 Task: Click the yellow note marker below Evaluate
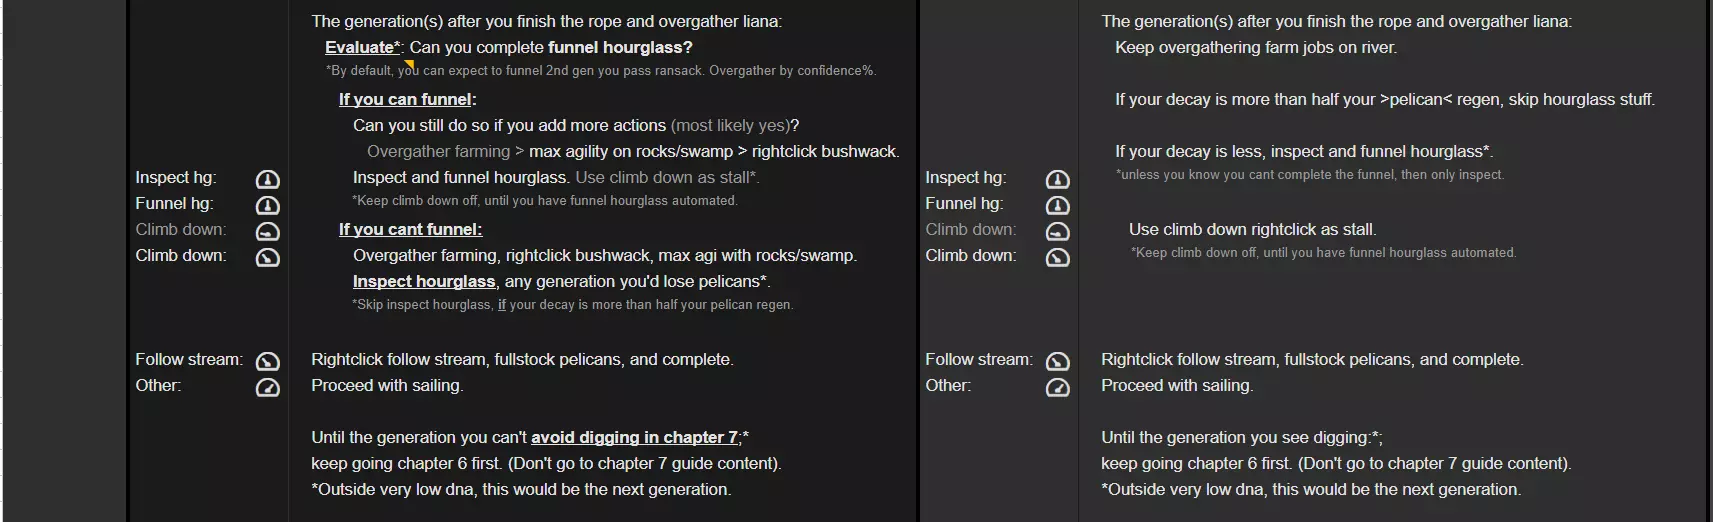coord(409,65)
